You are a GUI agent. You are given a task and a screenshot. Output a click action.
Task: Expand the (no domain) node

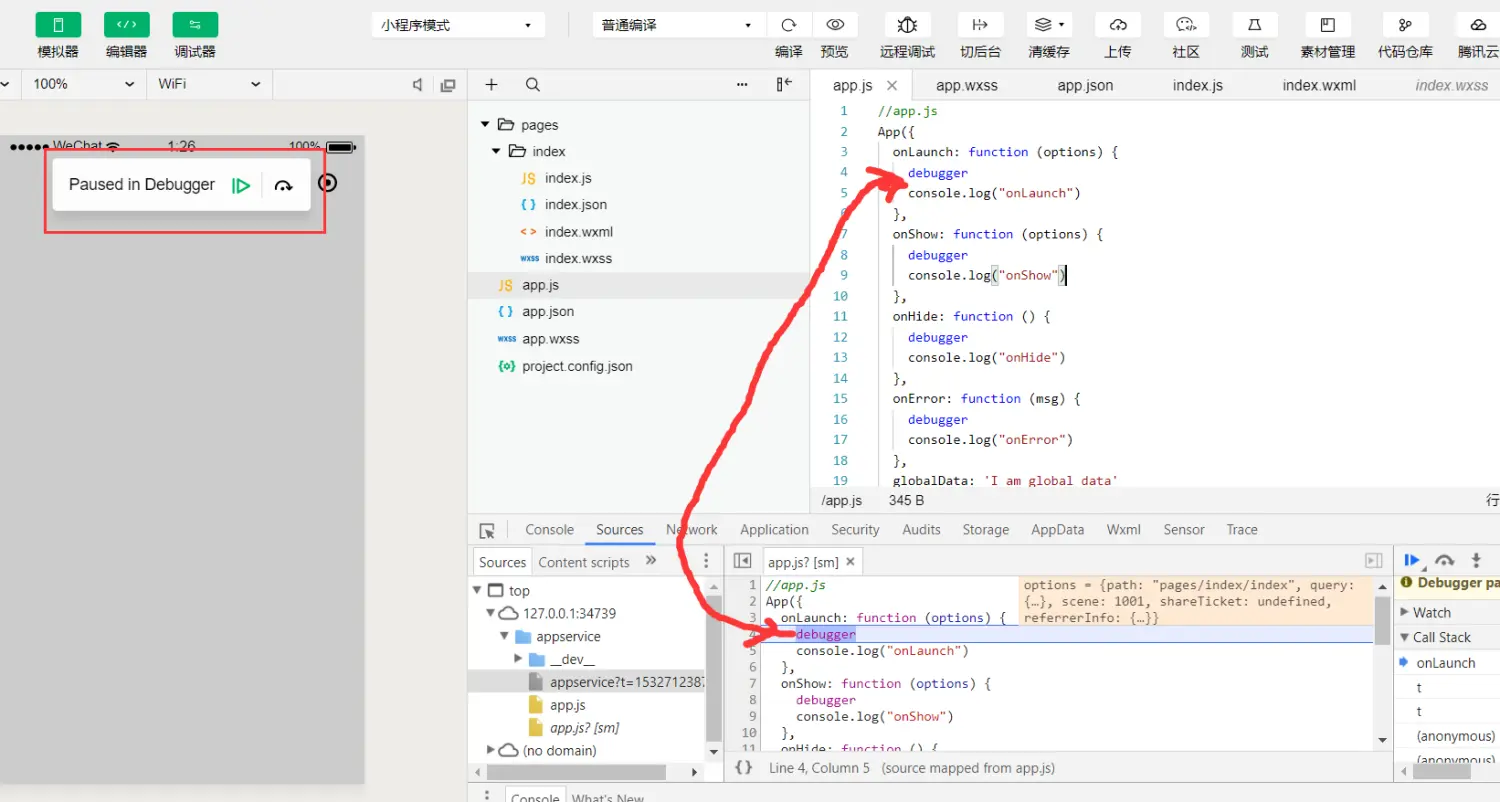click(x=490, y=750)
